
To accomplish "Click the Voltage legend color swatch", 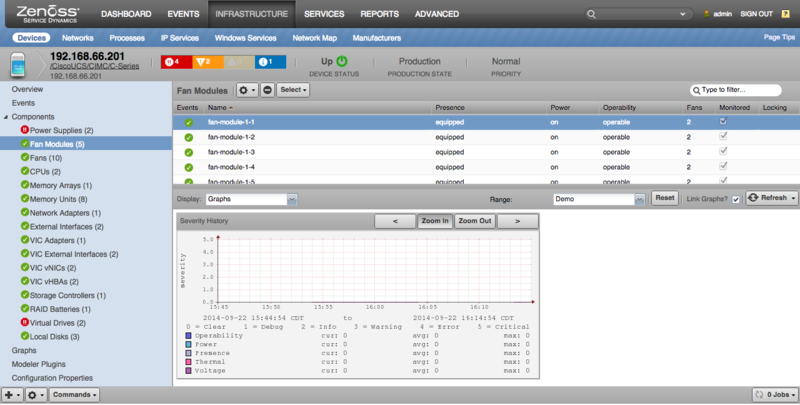I will [x=188, y=371].
